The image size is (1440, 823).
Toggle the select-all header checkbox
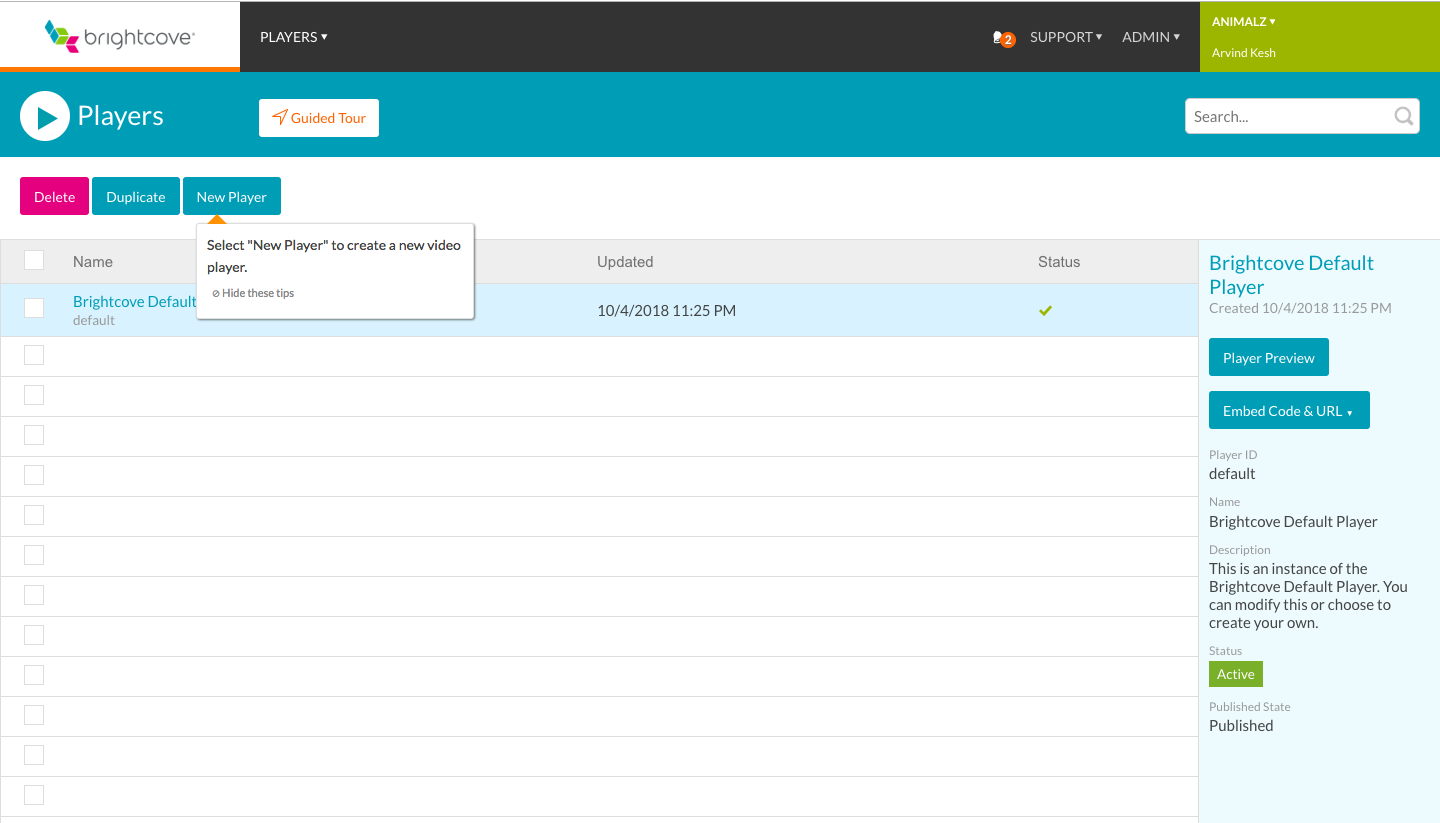point(34,260)
